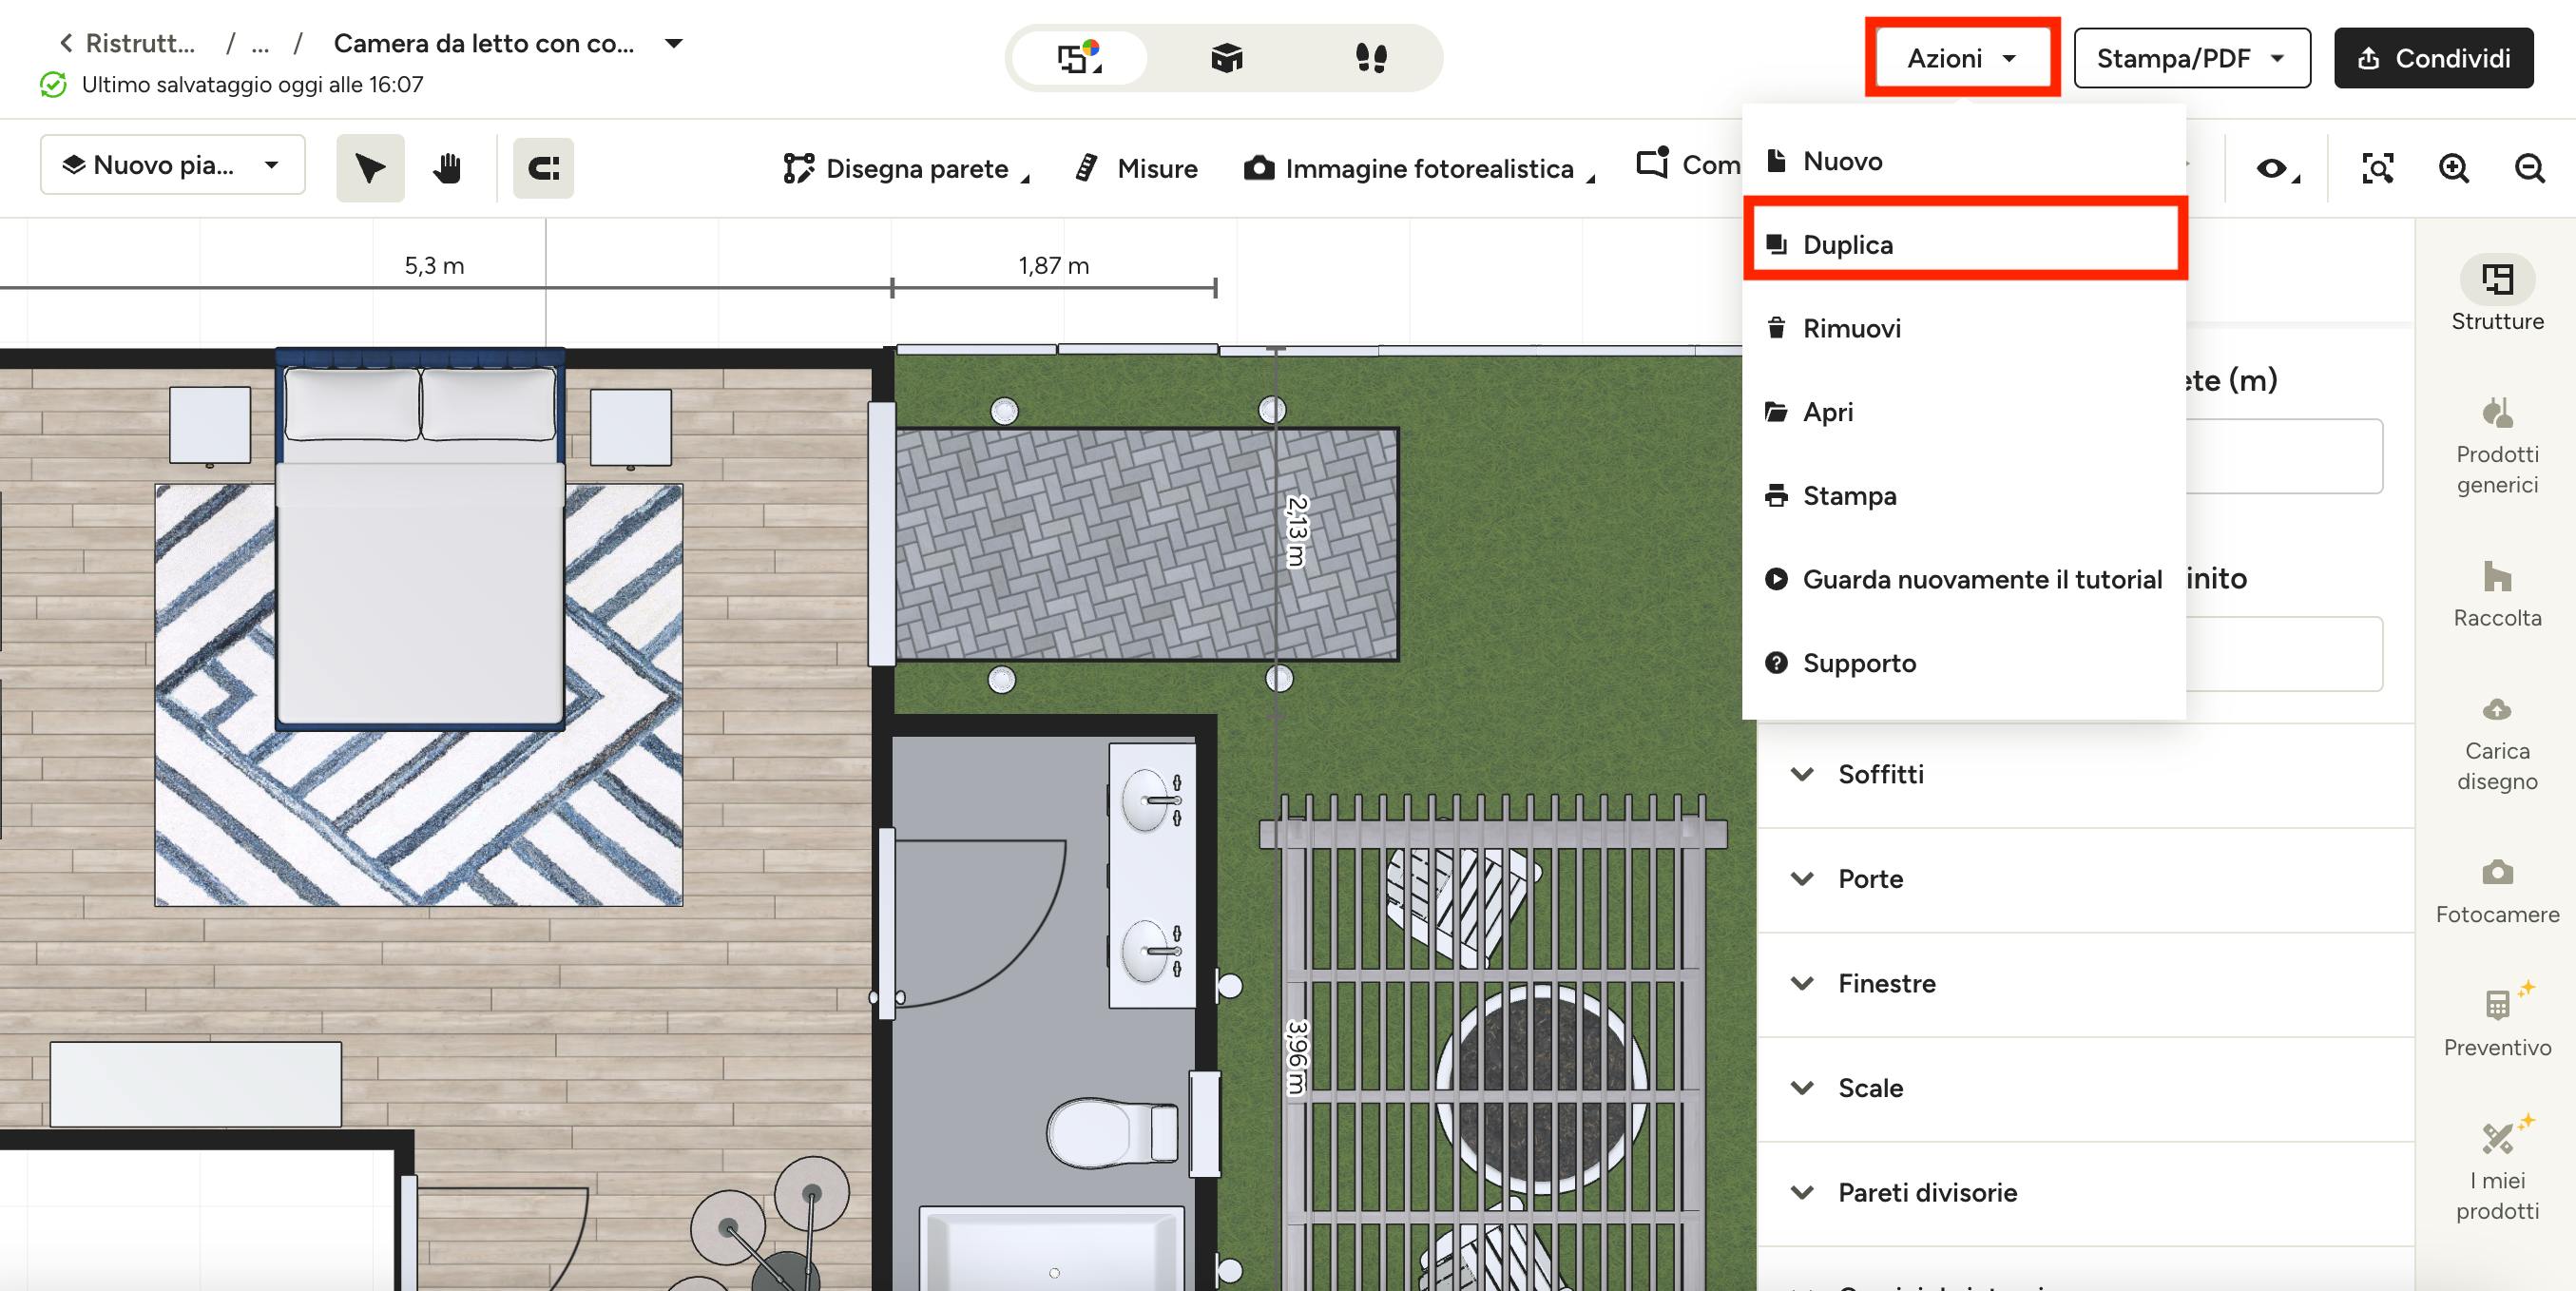Click the 3,96 m dimension label

click(1296, 1056)
